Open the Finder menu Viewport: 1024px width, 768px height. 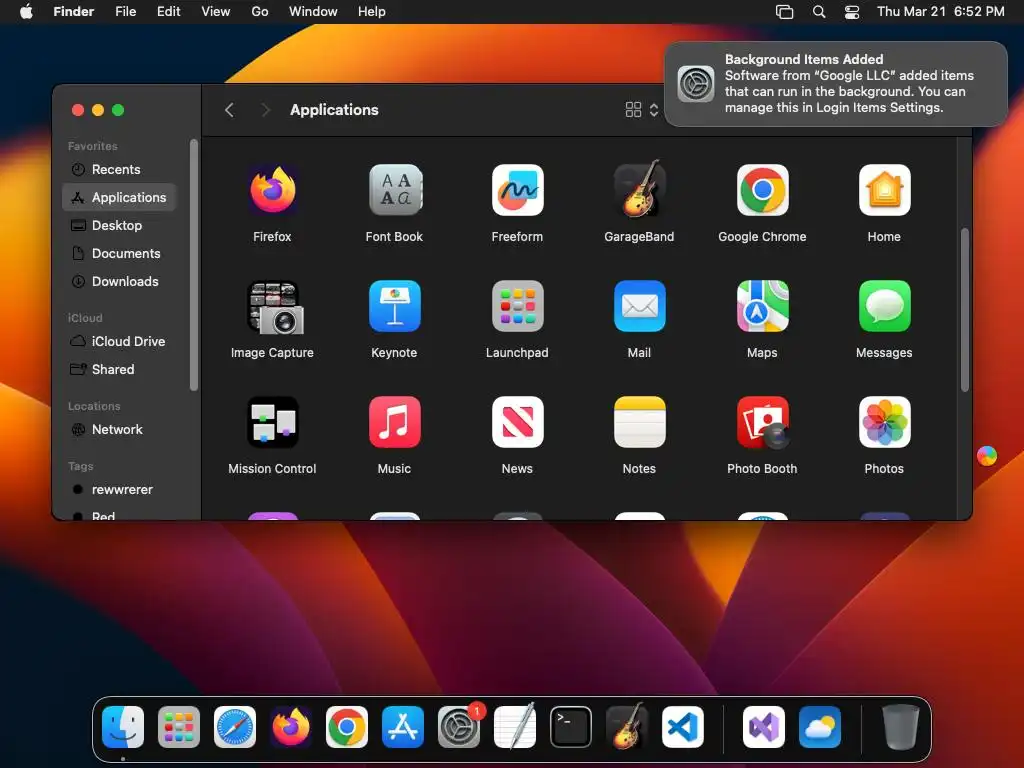pos(74,12)
